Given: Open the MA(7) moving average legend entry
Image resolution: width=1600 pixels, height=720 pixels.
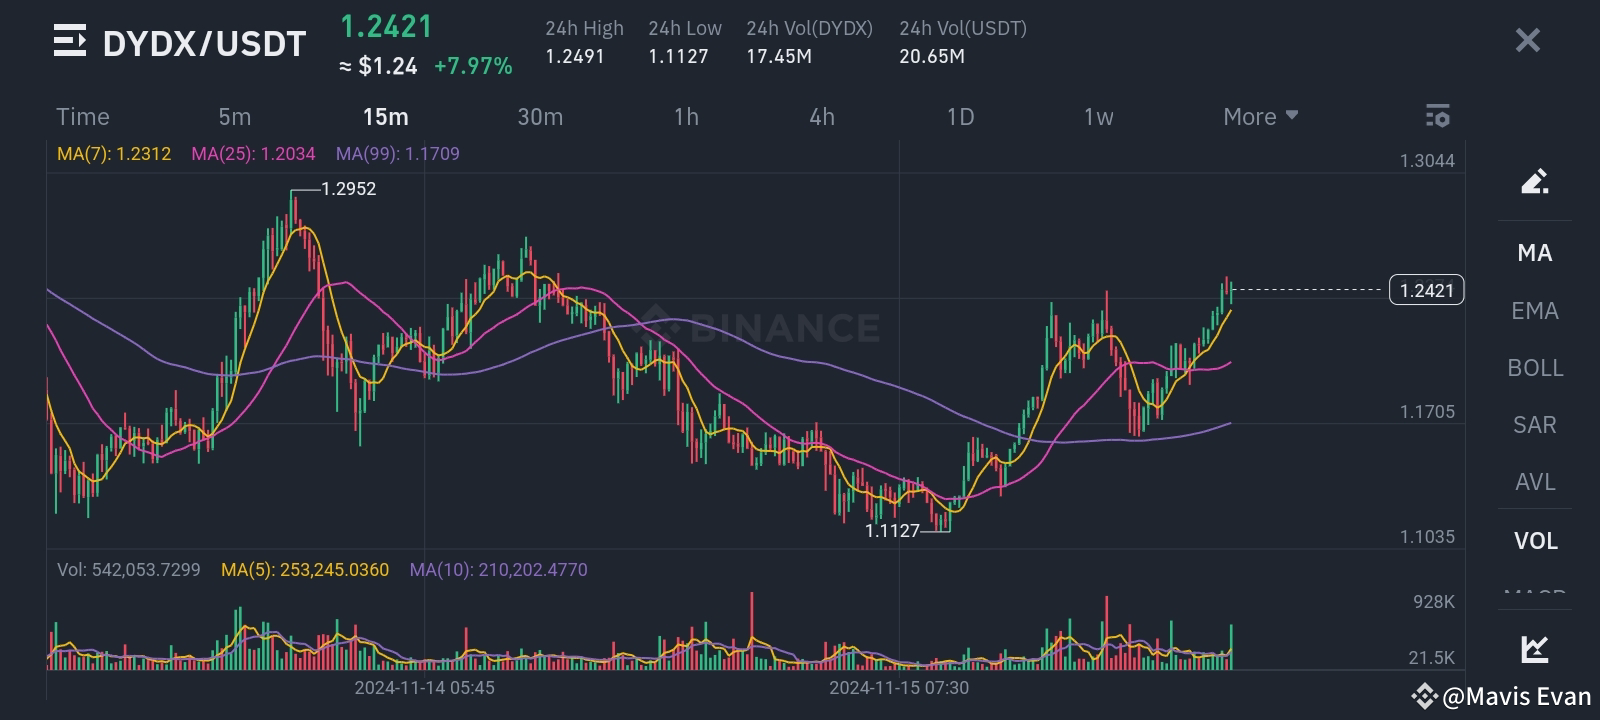Looking at the screenshot, I should pyautogui.click(x=115, y=153).
